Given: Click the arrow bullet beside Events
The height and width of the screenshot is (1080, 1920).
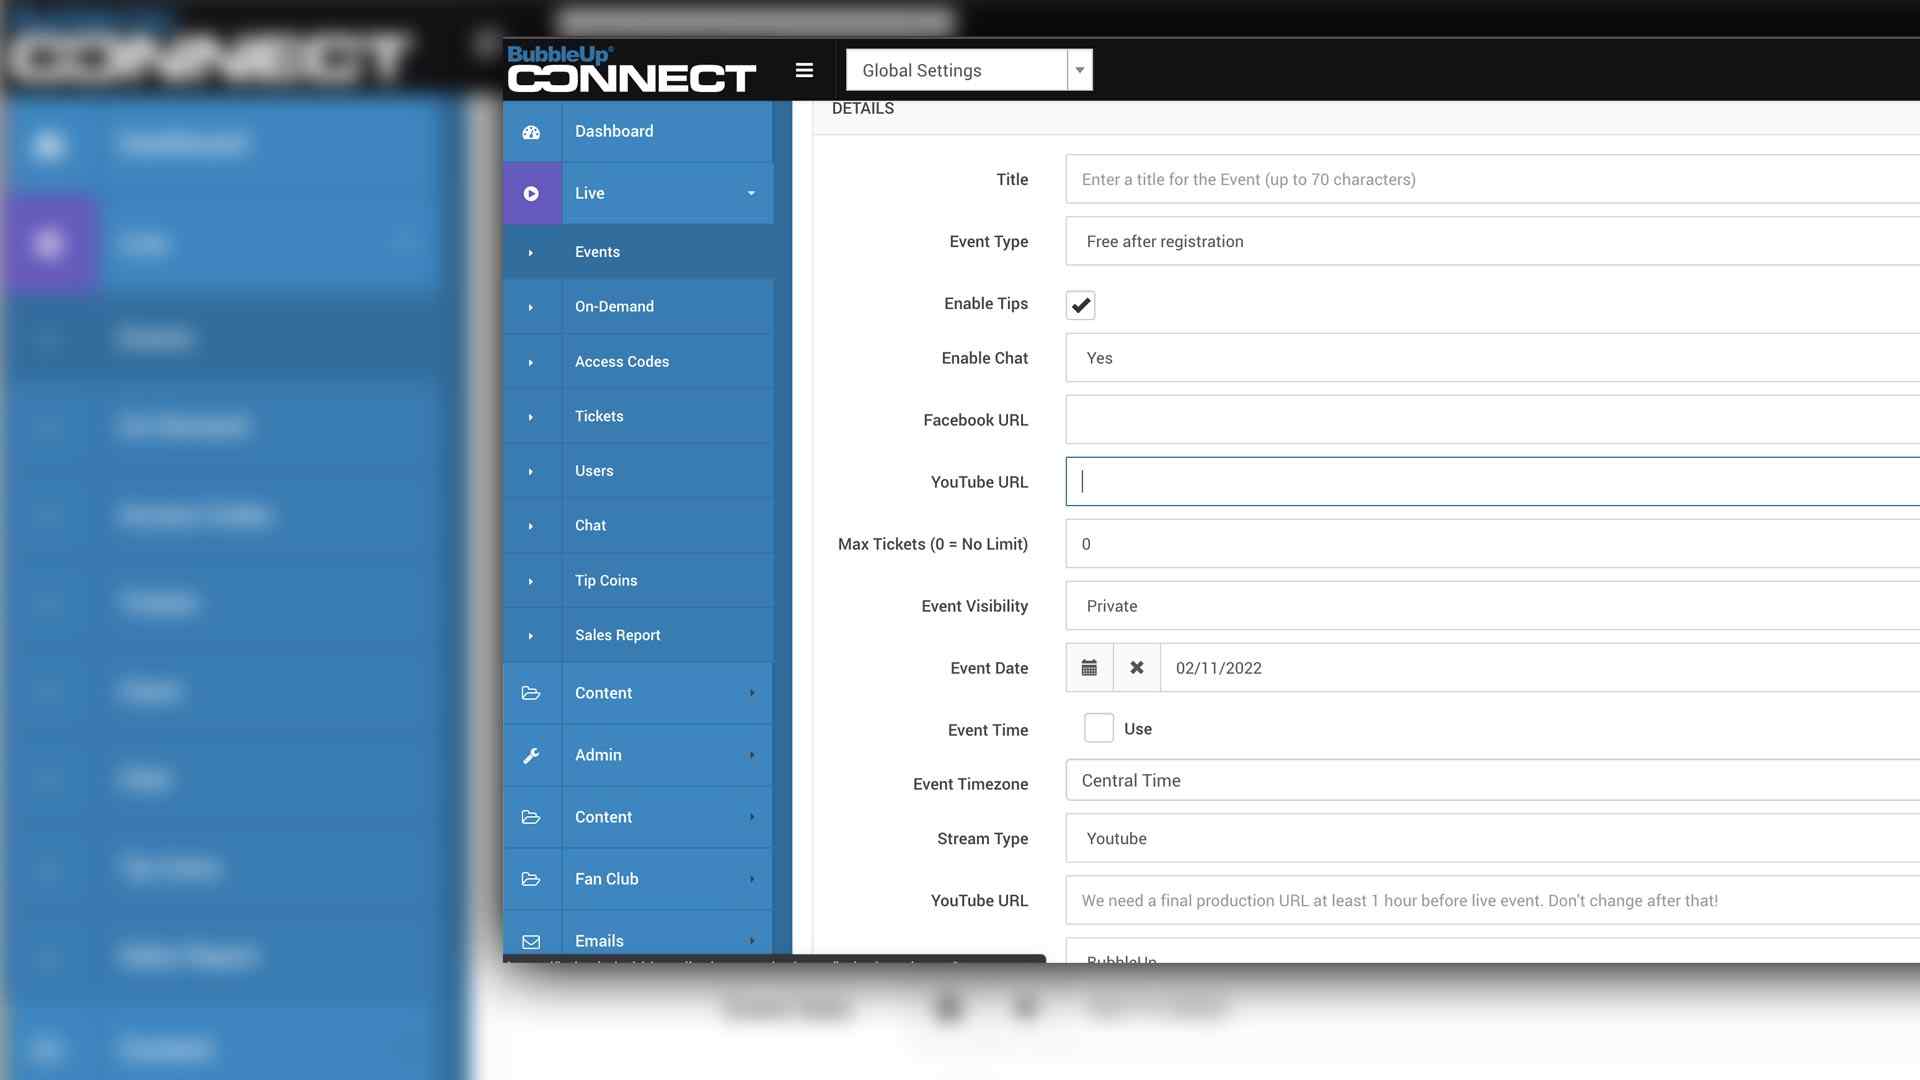Looking at the screenshot, I should pos(531,253).
